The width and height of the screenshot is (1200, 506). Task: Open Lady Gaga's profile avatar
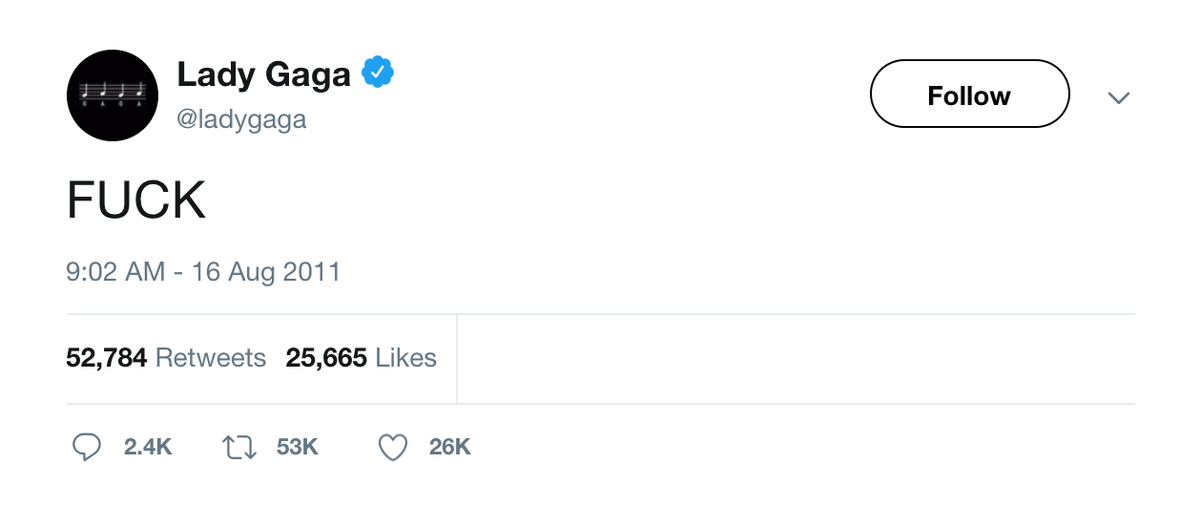pyautogui.click(x=112, y=95)
